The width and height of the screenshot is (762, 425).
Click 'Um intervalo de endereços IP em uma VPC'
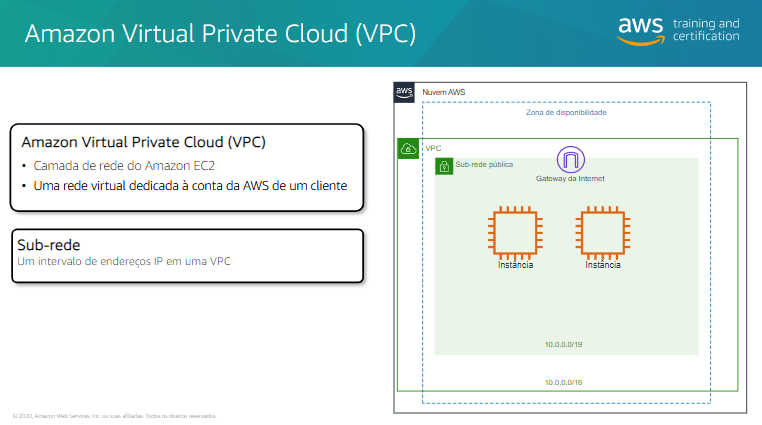pos(124,261)
